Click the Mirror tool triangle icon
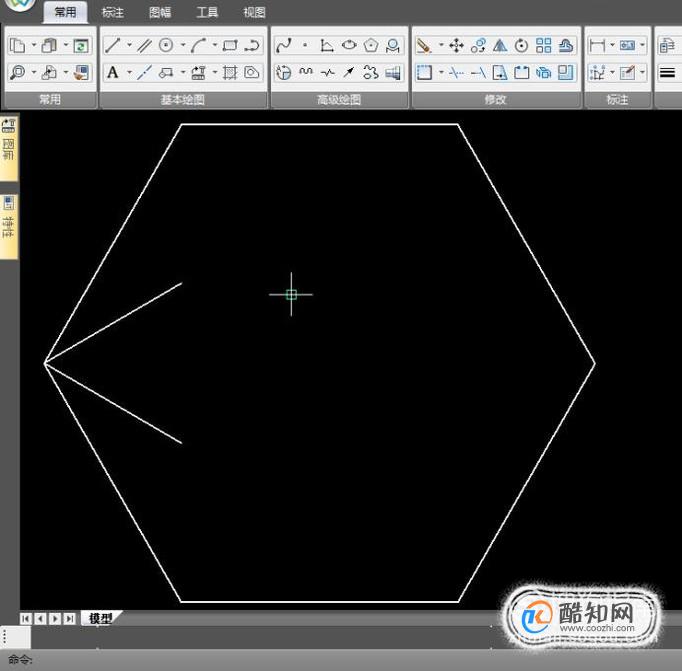This screenshot has width=682, height=671. (x=500, y=45)
